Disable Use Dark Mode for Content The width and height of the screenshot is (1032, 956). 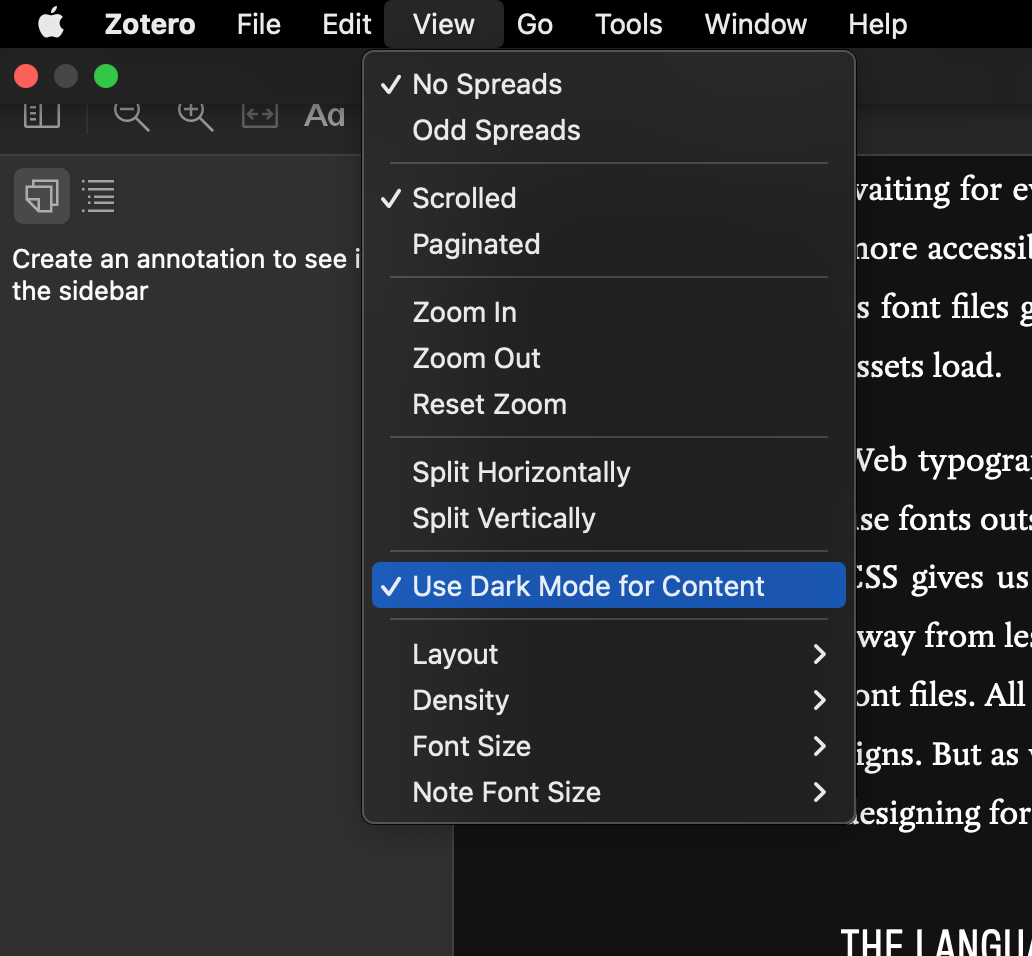tap(588, 586)
